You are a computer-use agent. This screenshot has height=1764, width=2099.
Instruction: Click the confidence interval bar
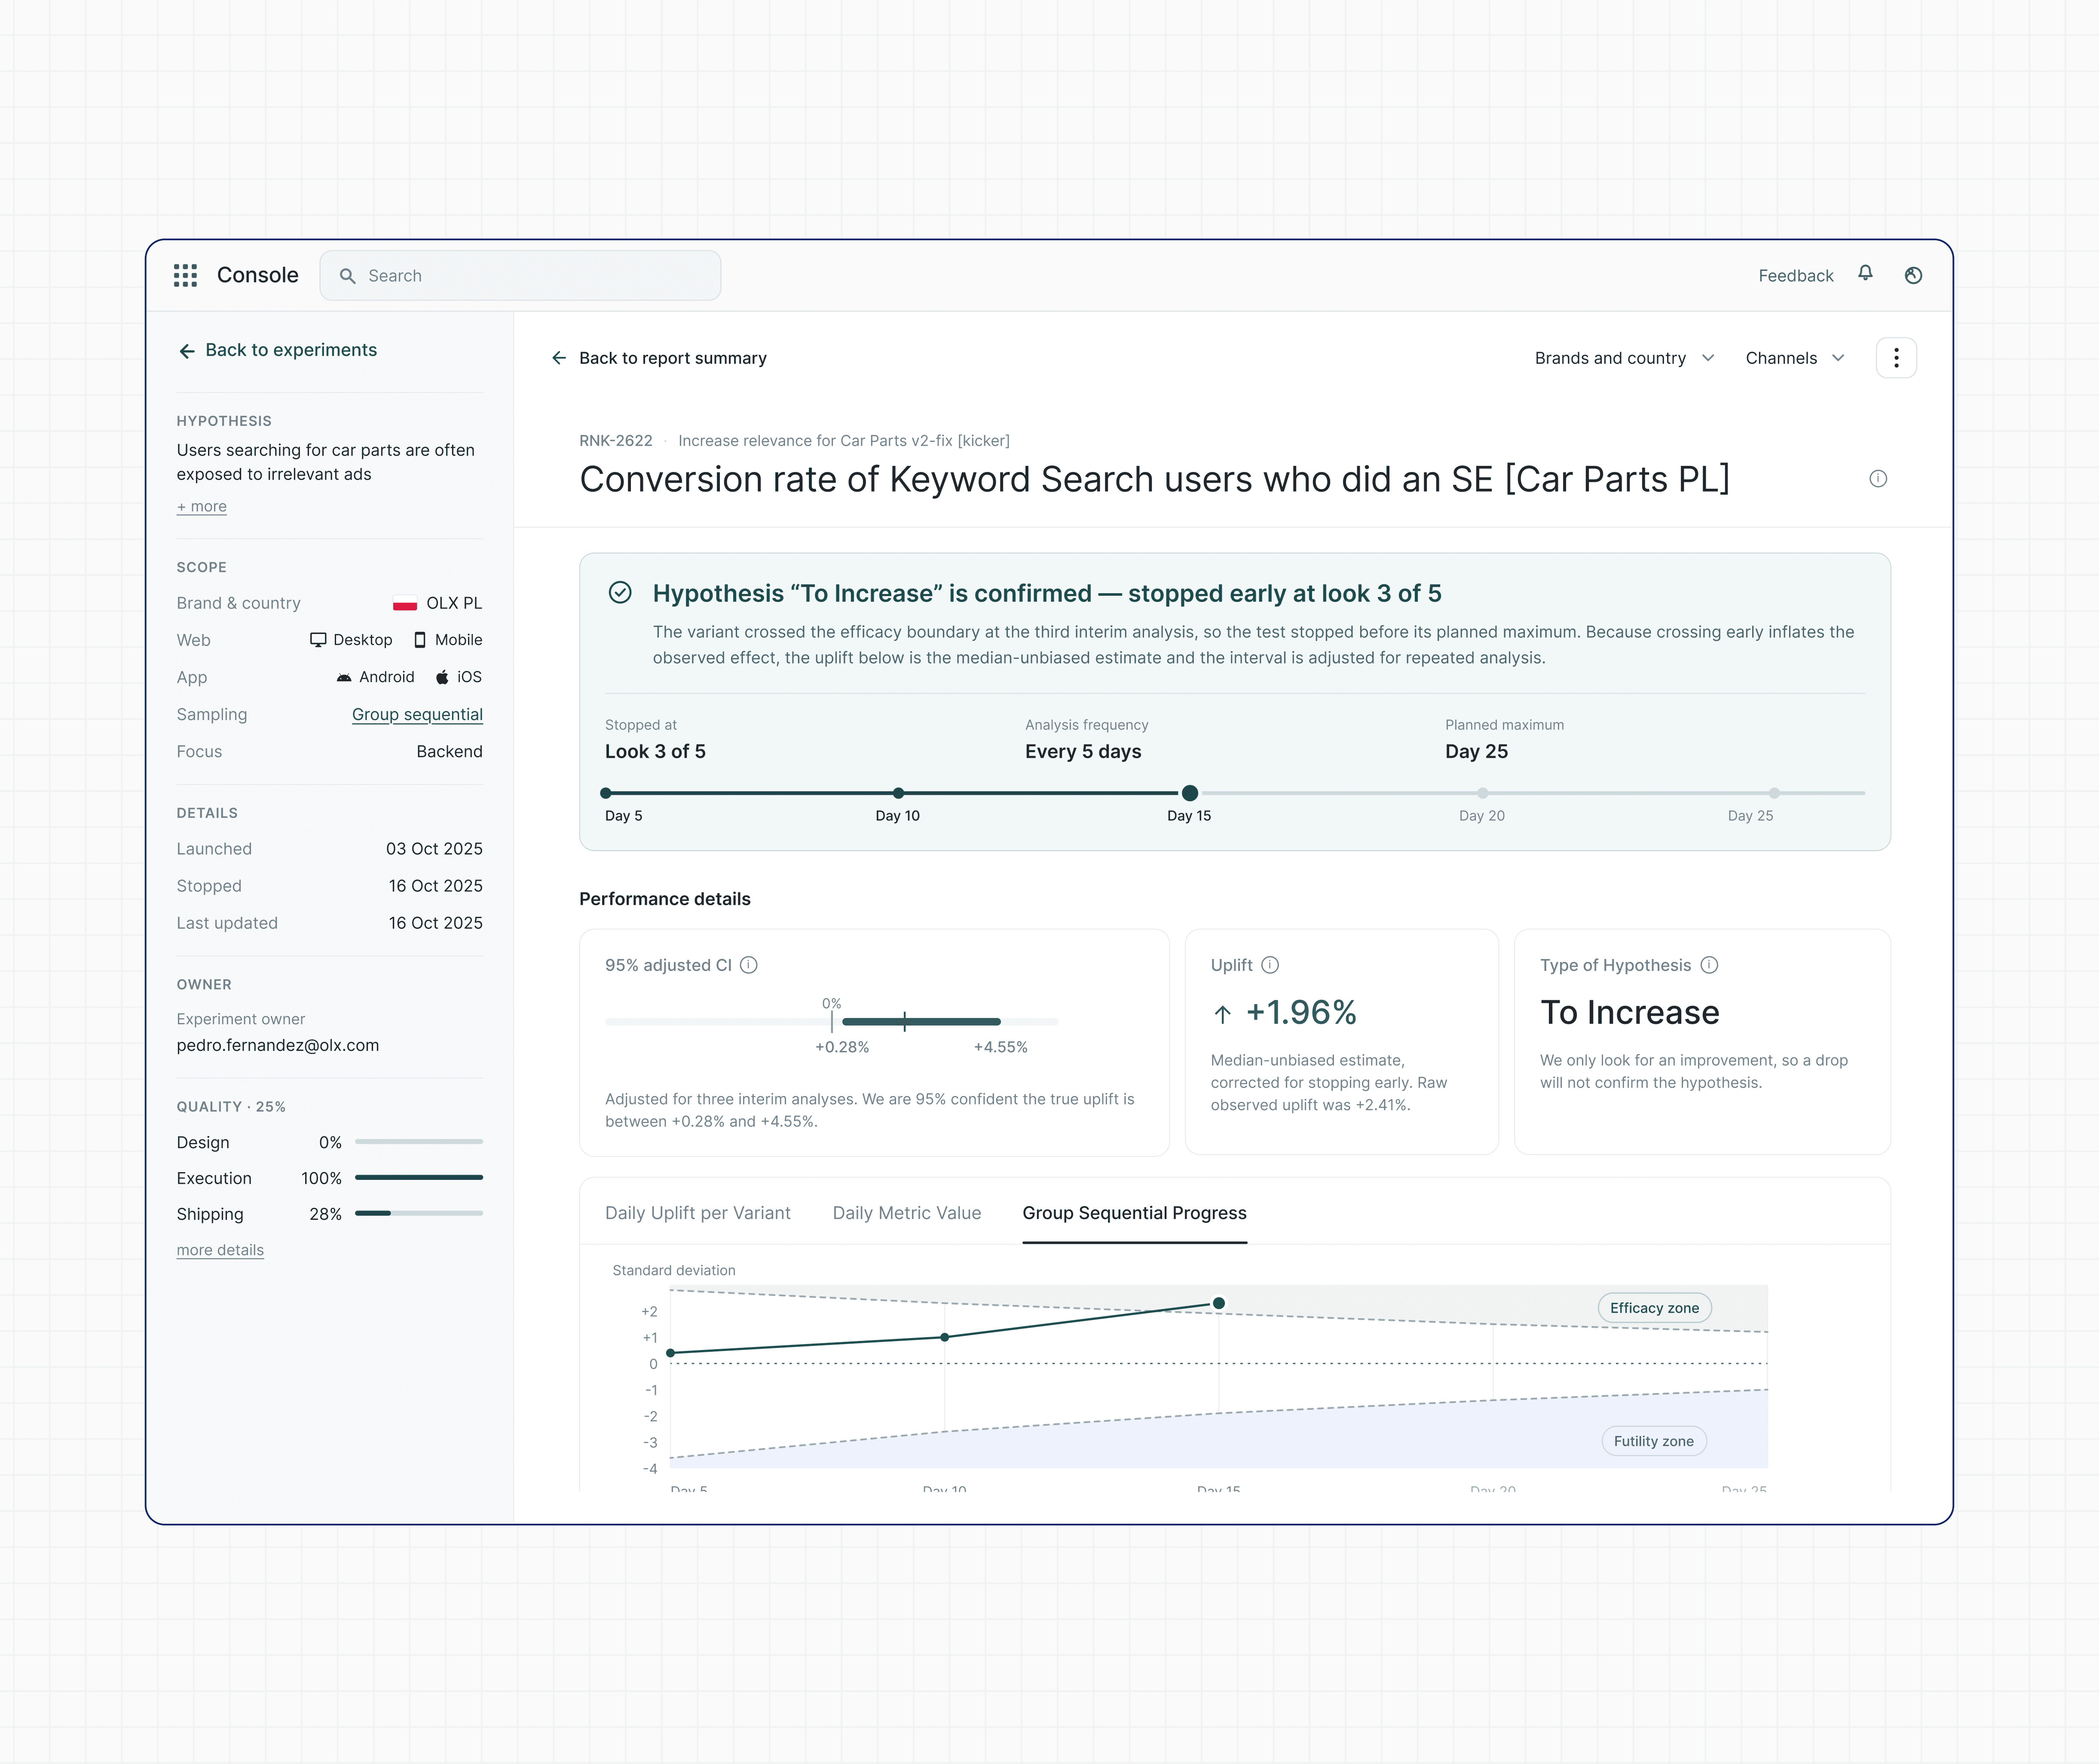click(921, 1022)
